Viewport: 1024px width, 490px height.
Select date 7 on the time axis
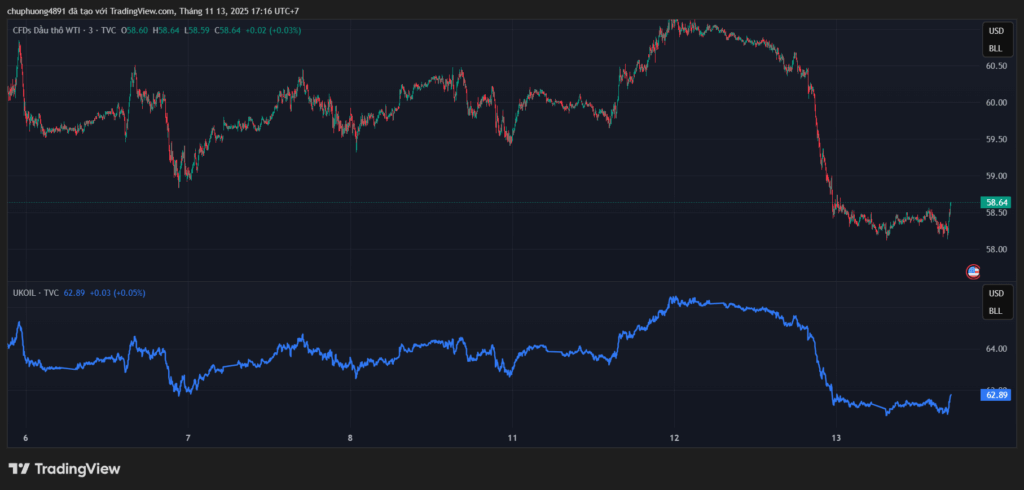click(x=188, y=438)
